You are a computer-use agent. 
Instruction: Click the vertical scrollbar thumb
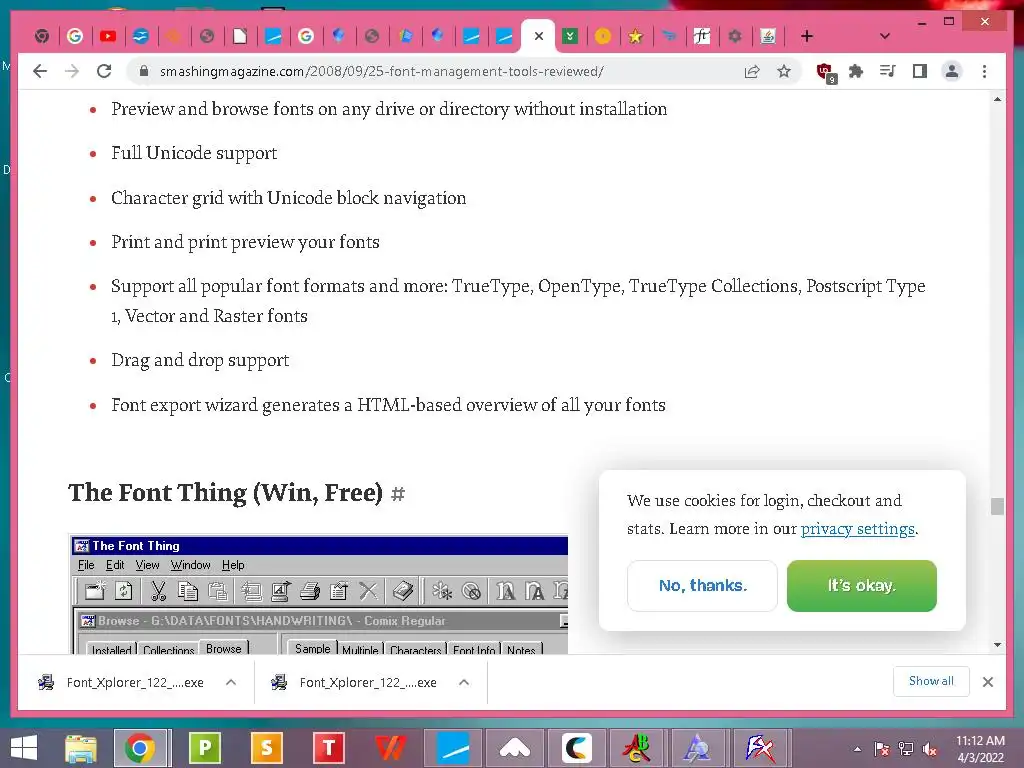pyautogui.click(x=997, y=506)
